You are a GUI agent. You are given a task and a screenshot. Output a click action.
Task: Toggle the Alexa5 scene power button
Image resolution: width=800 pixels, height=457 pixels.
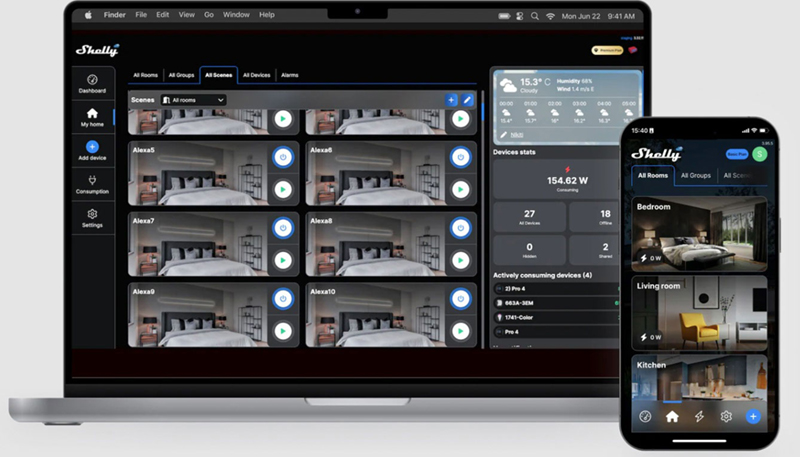[x=283, y=157]
